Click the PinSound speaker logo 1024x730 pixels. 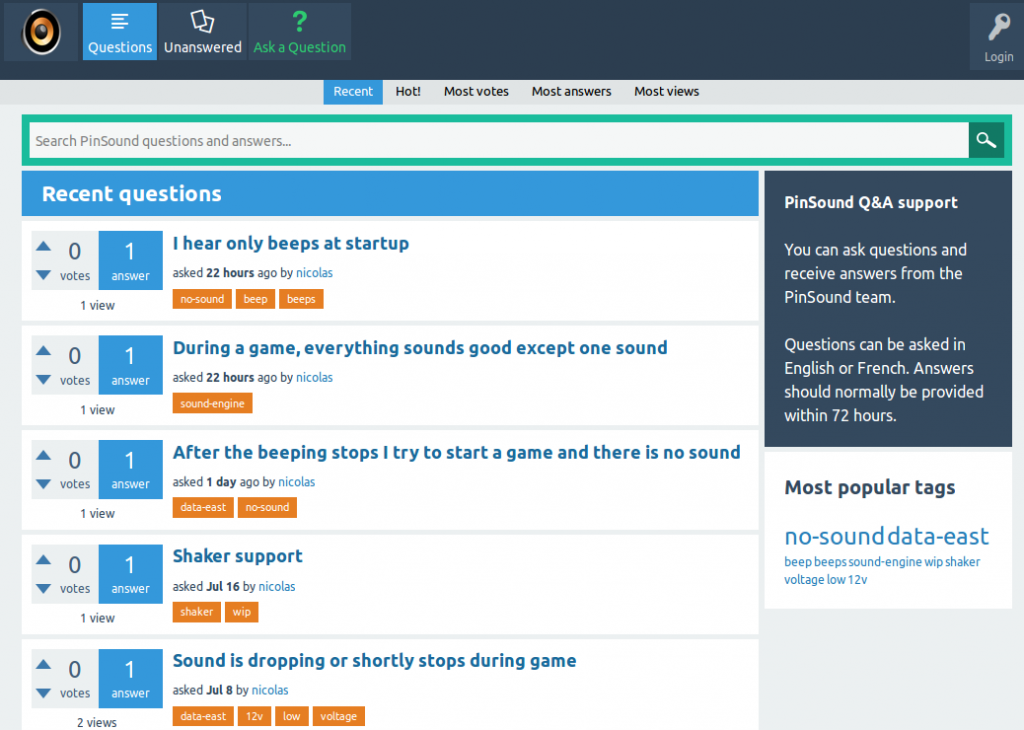click(41, 31)
